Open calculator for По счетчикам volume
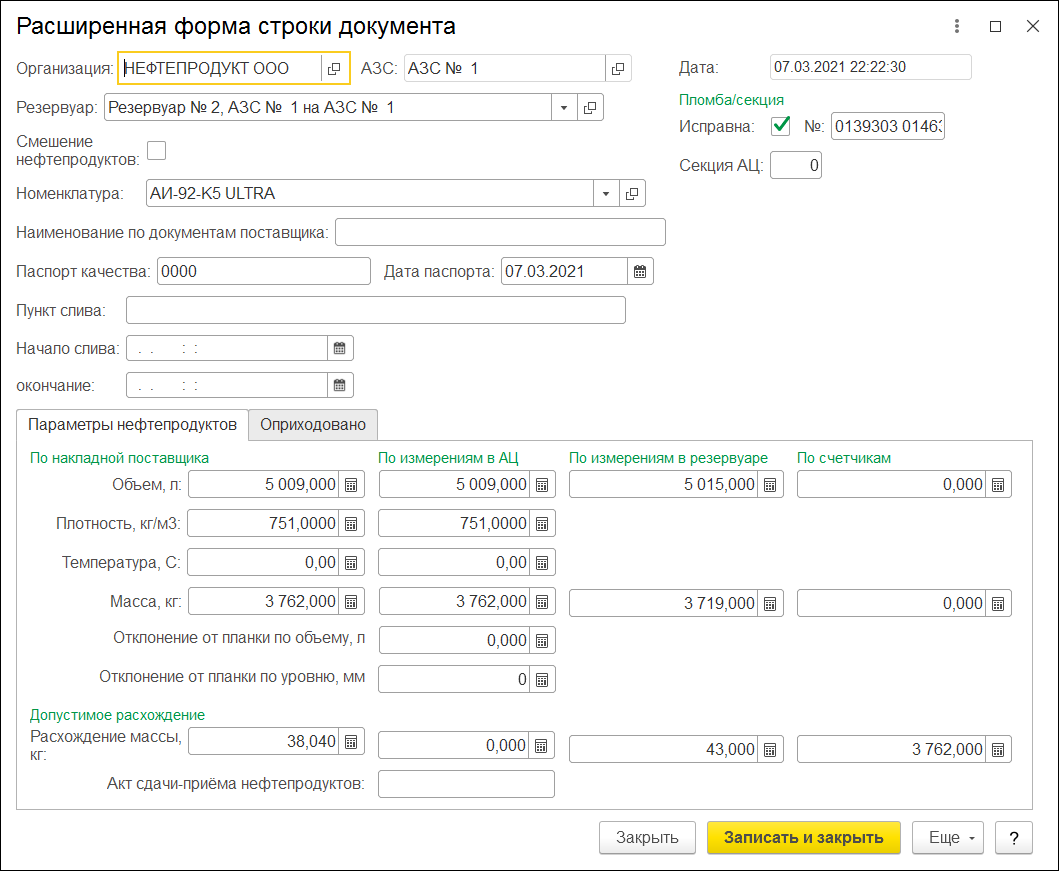Screen dimensions: 1059x871 [998, 485]
